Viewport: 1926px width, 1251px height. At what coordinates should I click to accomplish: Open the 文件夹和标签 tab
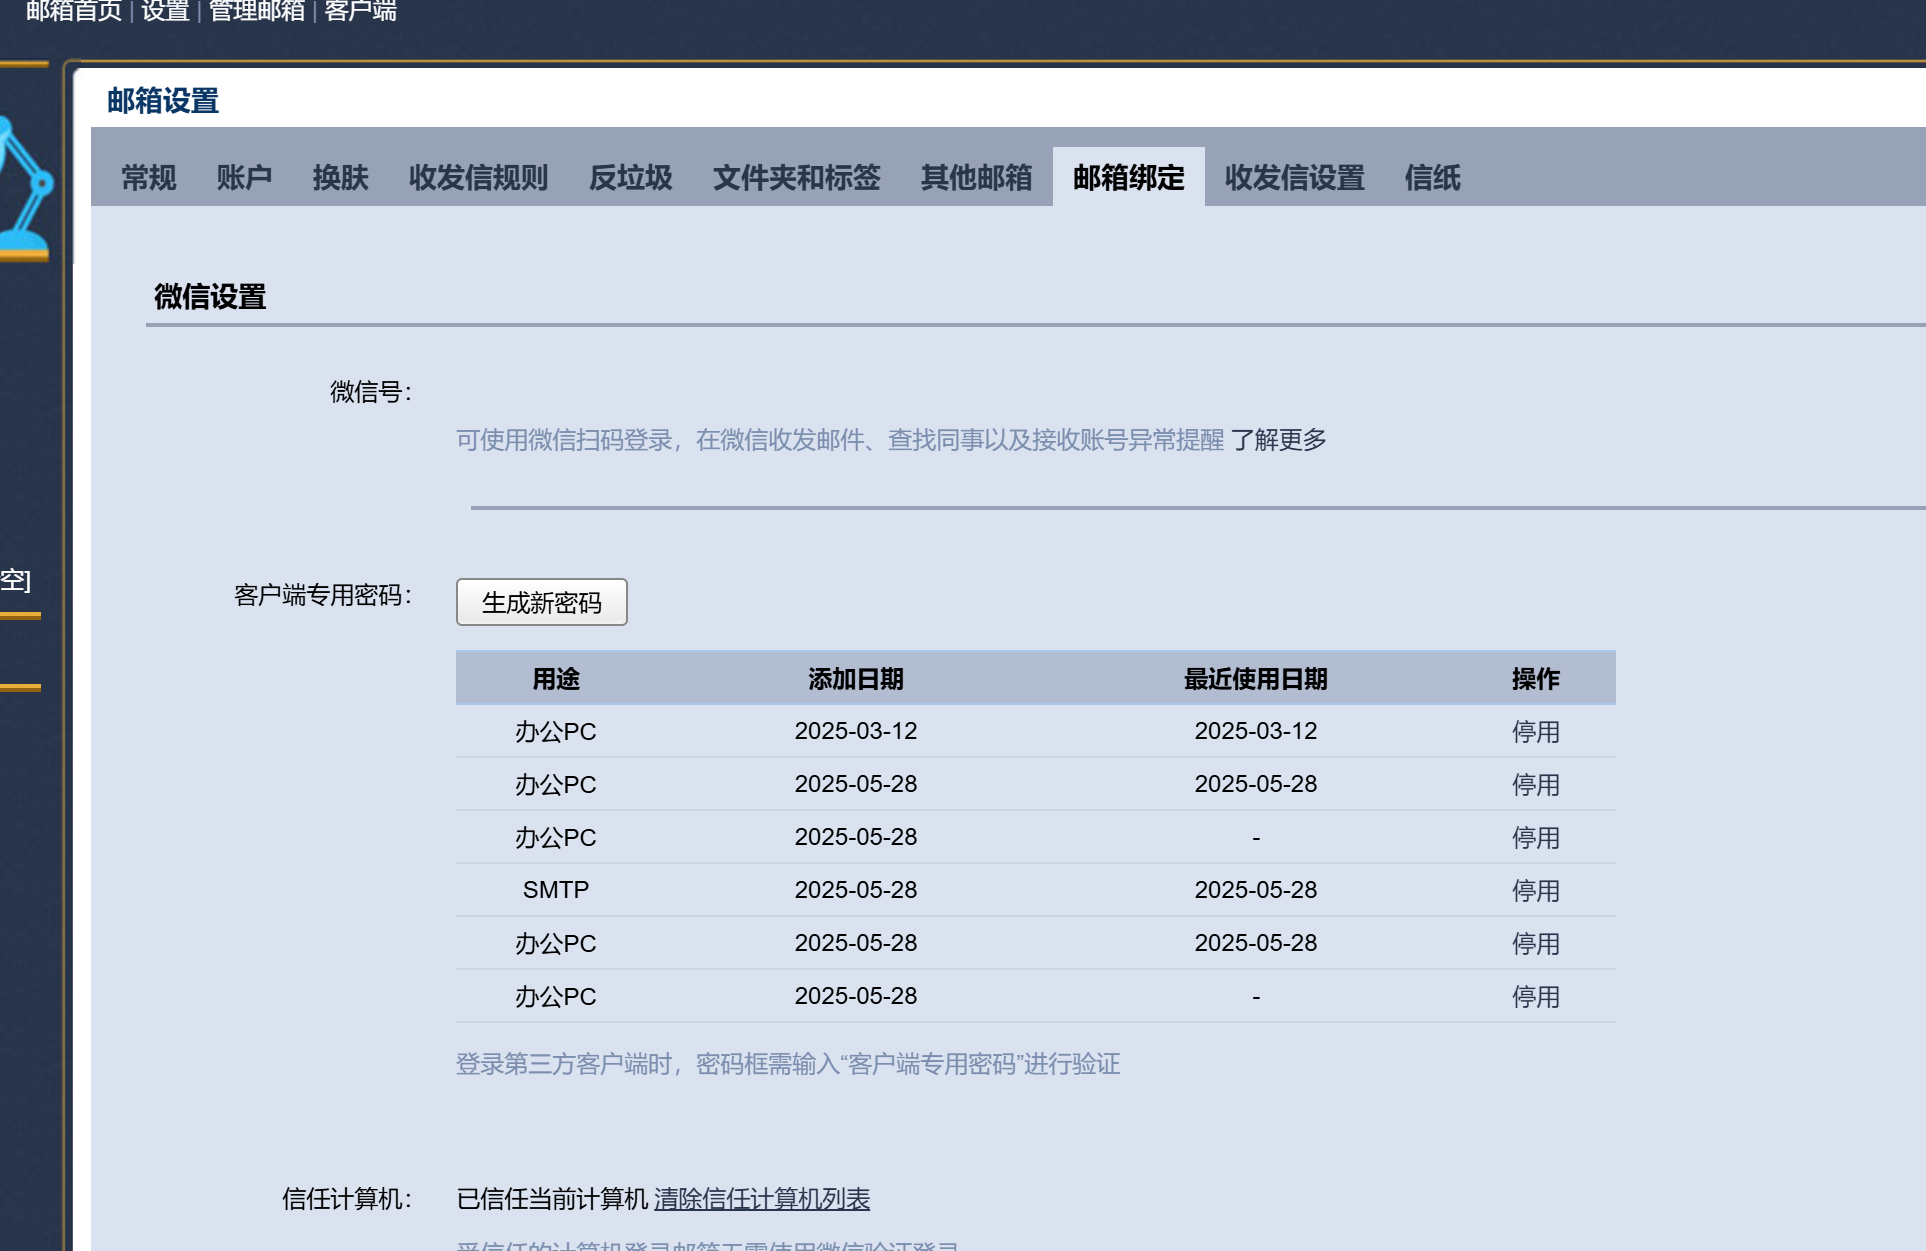[796, 178]
